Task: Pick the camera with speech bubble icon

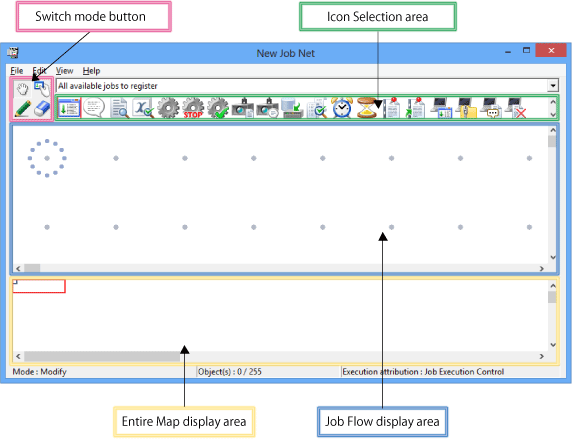Action: pos(267,108)
